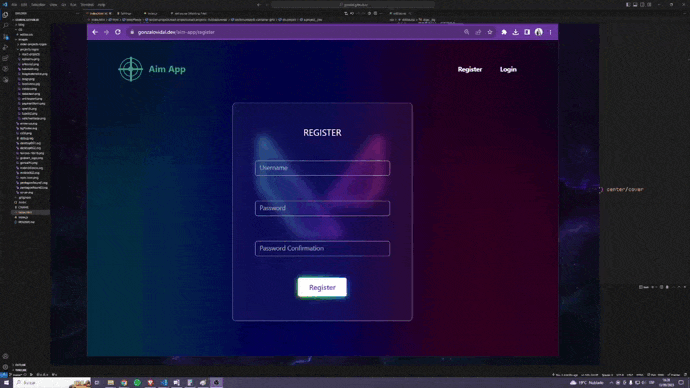Toggle VS Code primary sidebar layout icon
This screenshot has height=388, width=690.
coord(628,4)
